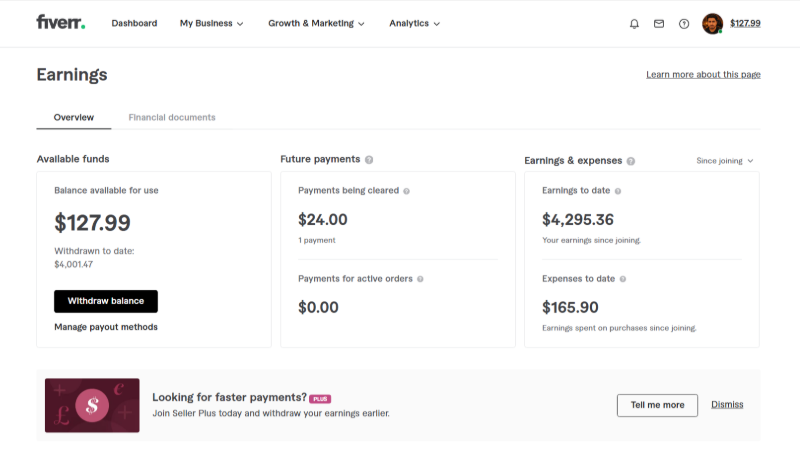
Task: Expand the Analytics menu
Action: coord(414,23)
